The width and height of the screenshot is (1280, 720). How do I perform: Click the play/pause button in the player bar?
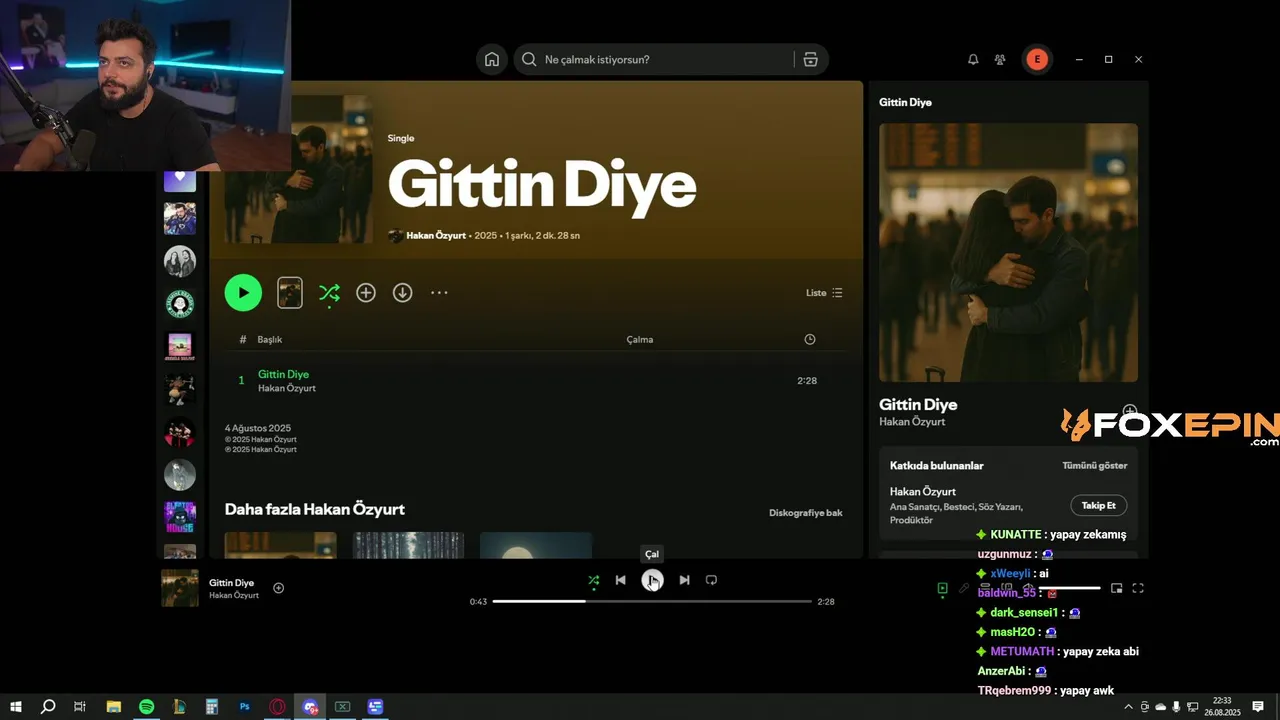point(652,580)
